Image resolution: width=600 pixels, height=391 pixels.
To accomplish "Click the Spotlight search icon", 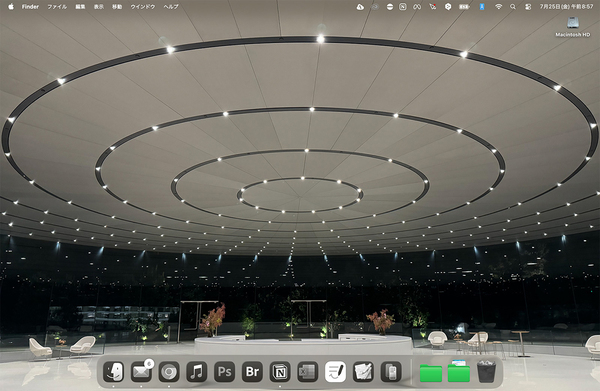I will click(x=513, y=7).
